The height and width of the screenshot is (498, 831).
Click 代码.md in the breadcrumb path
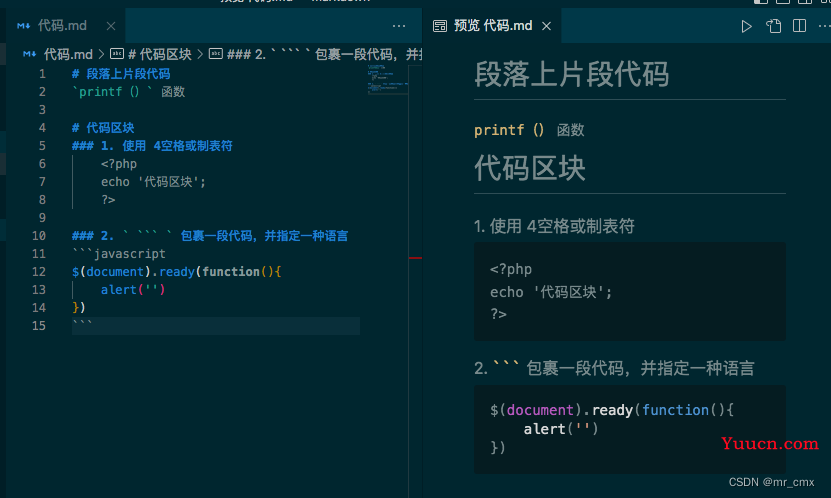click(68, 55)
